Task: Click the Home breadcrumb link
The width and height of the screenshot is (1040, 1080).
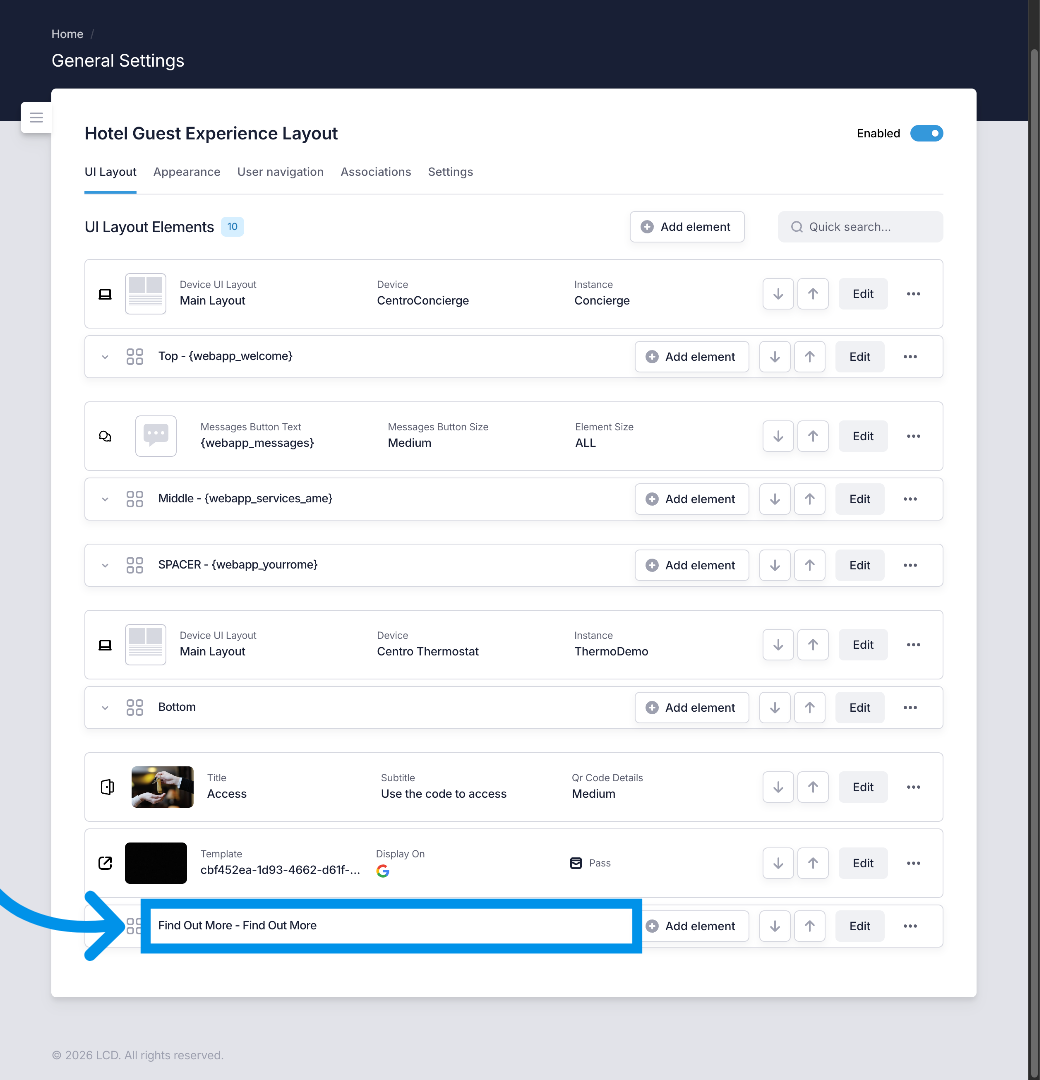Action: click(x=67, y=34)
